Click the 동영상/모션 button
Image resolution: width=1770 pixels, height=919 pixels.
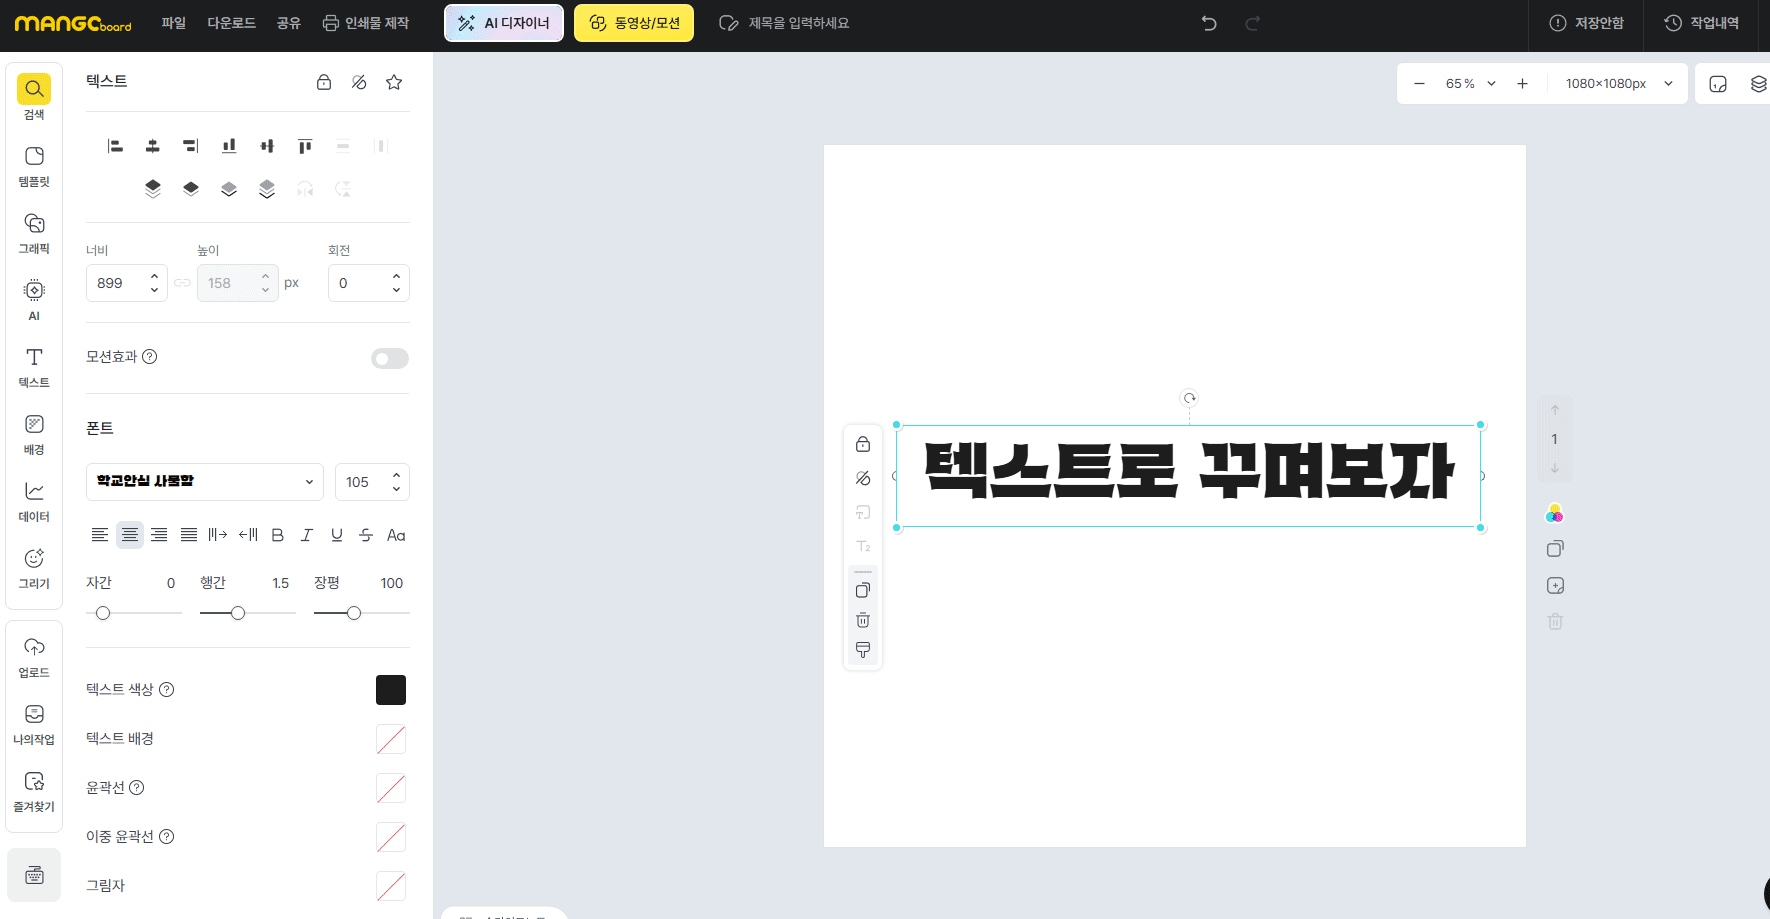pos(634,23)
